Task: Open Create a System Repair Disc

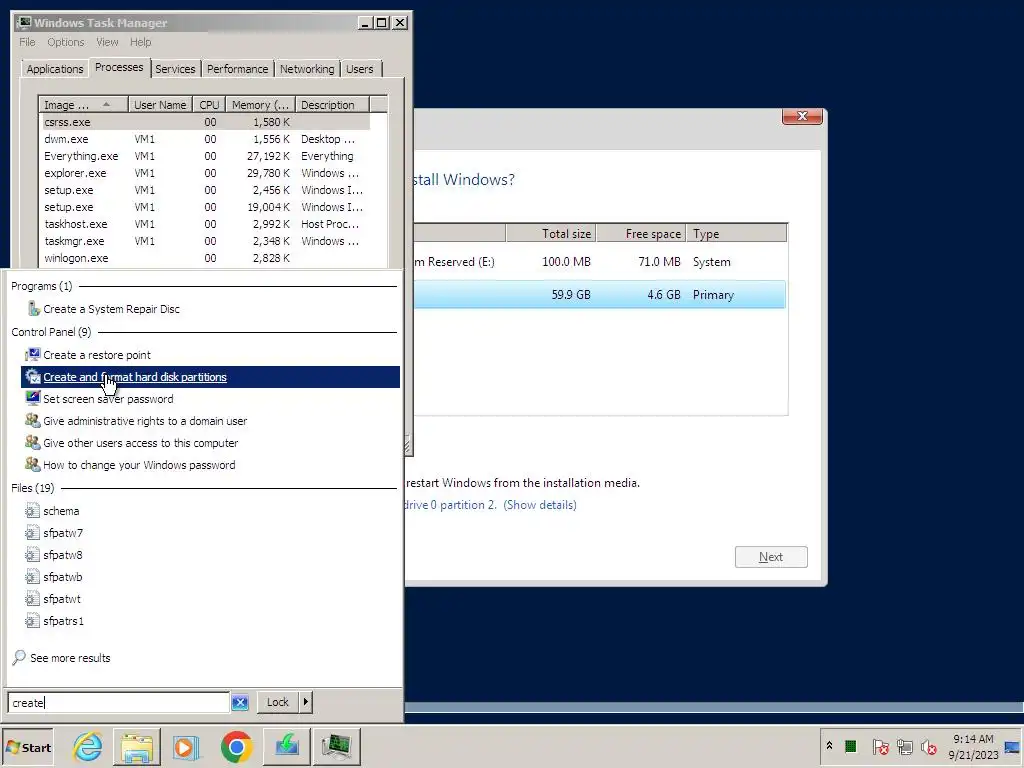Action: [111, 309]
